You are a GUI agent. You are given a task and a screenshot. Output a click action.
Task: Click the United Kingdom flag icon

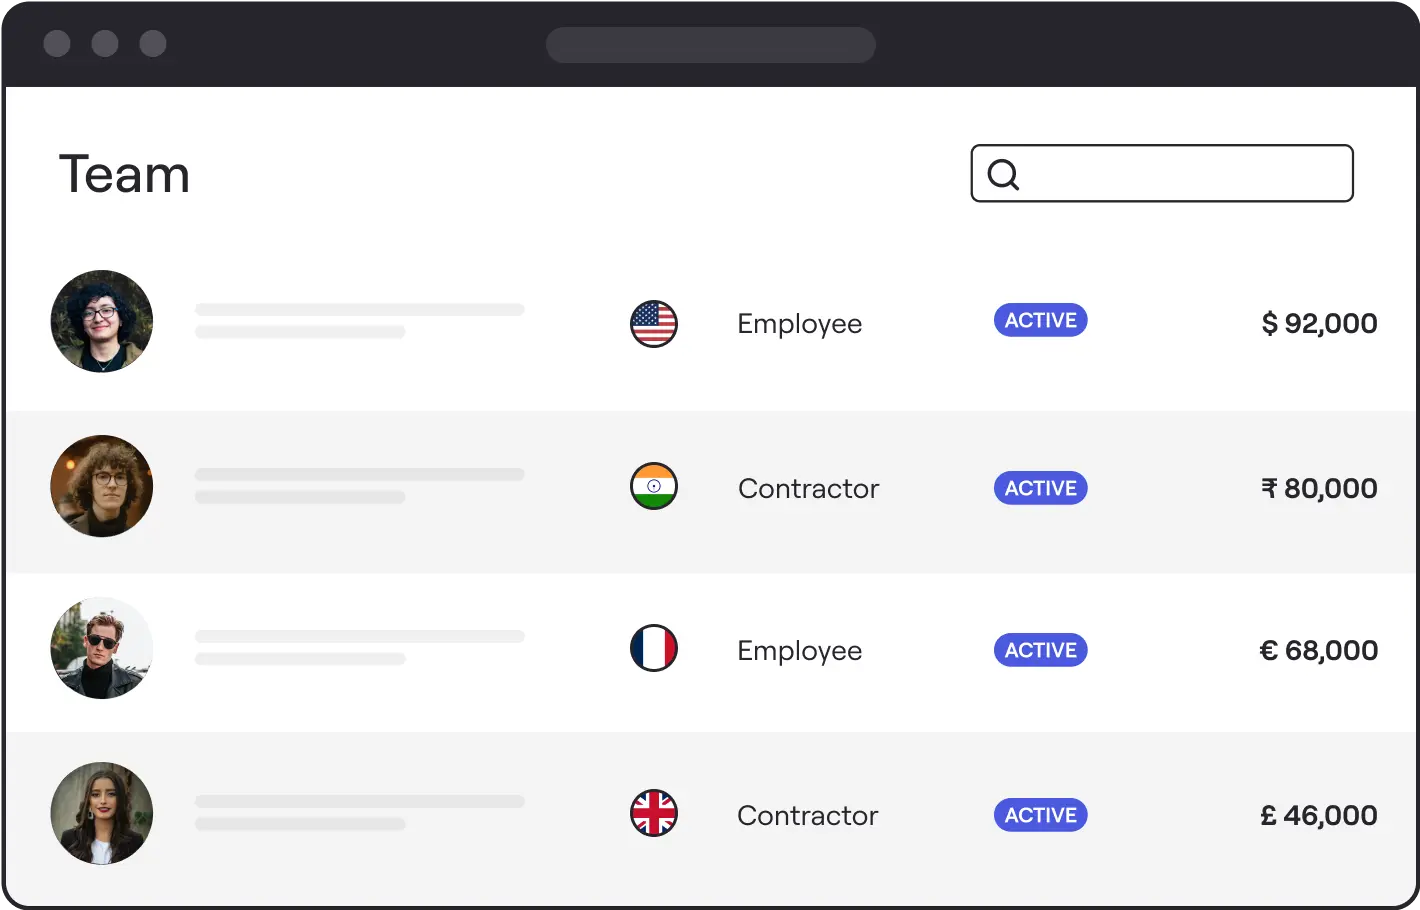click(654, 813)
